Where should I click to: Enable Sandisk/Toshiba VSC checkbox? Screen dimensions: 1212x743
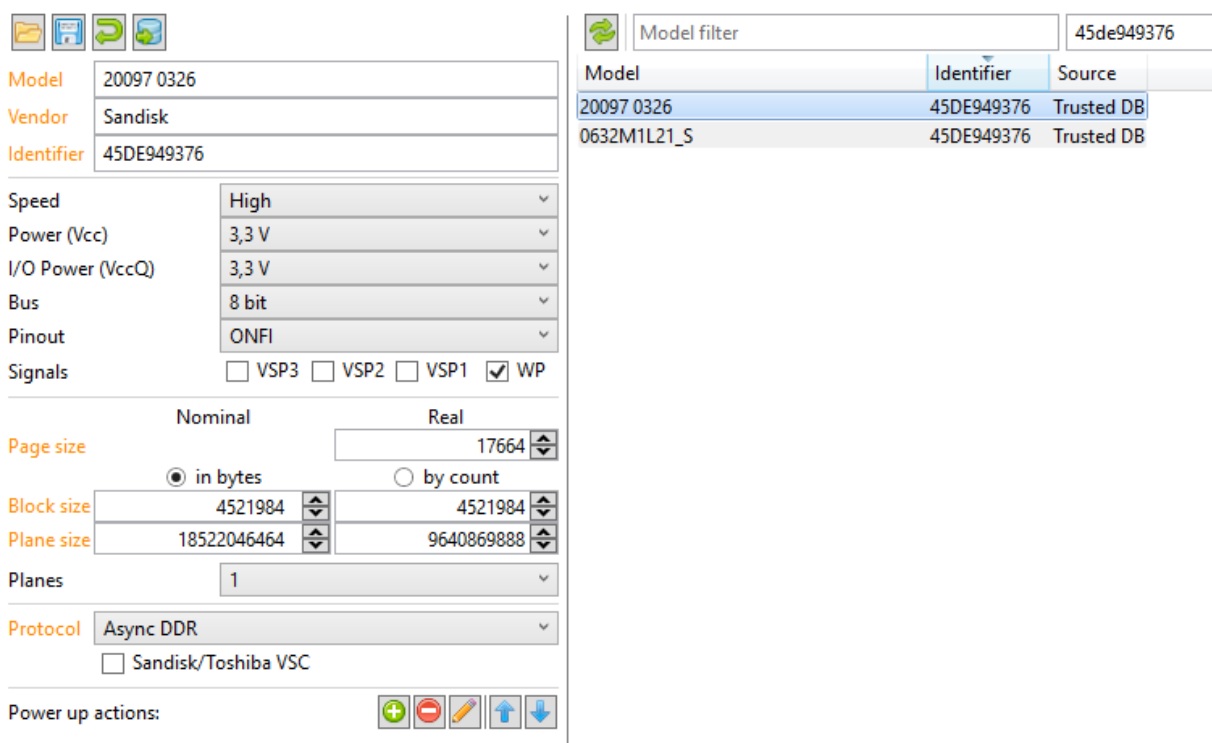click(114, 662)
